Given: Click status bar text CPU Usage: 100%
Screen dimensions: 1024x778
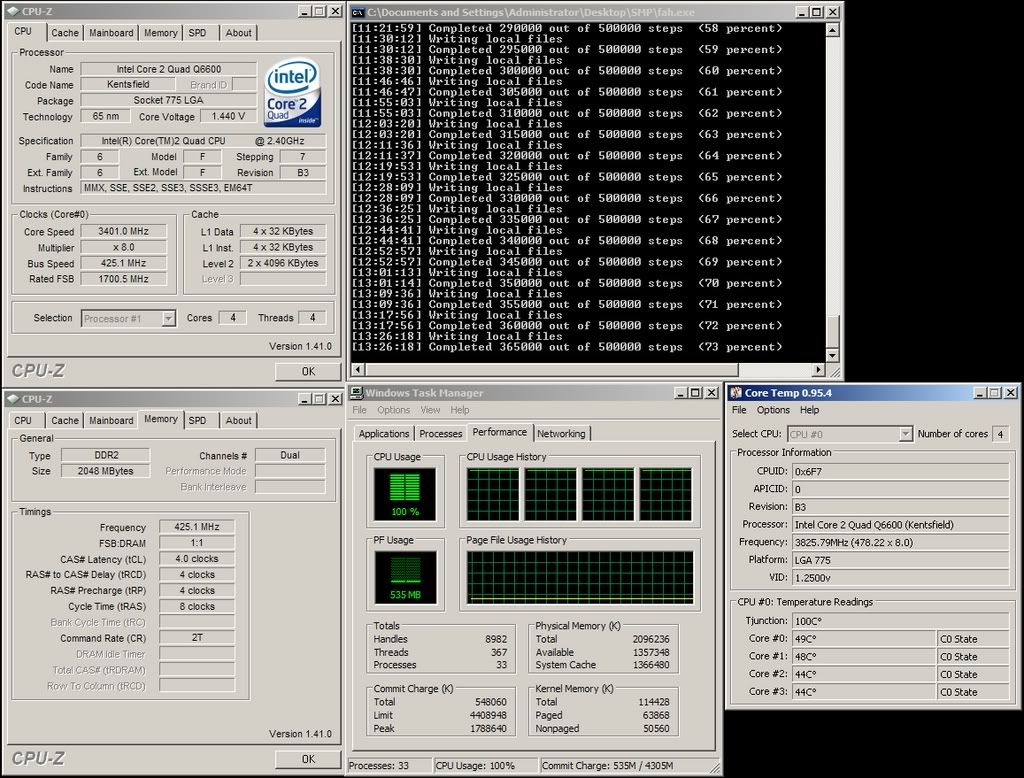Looking at the screenshot, I should [x=475, y=766].
